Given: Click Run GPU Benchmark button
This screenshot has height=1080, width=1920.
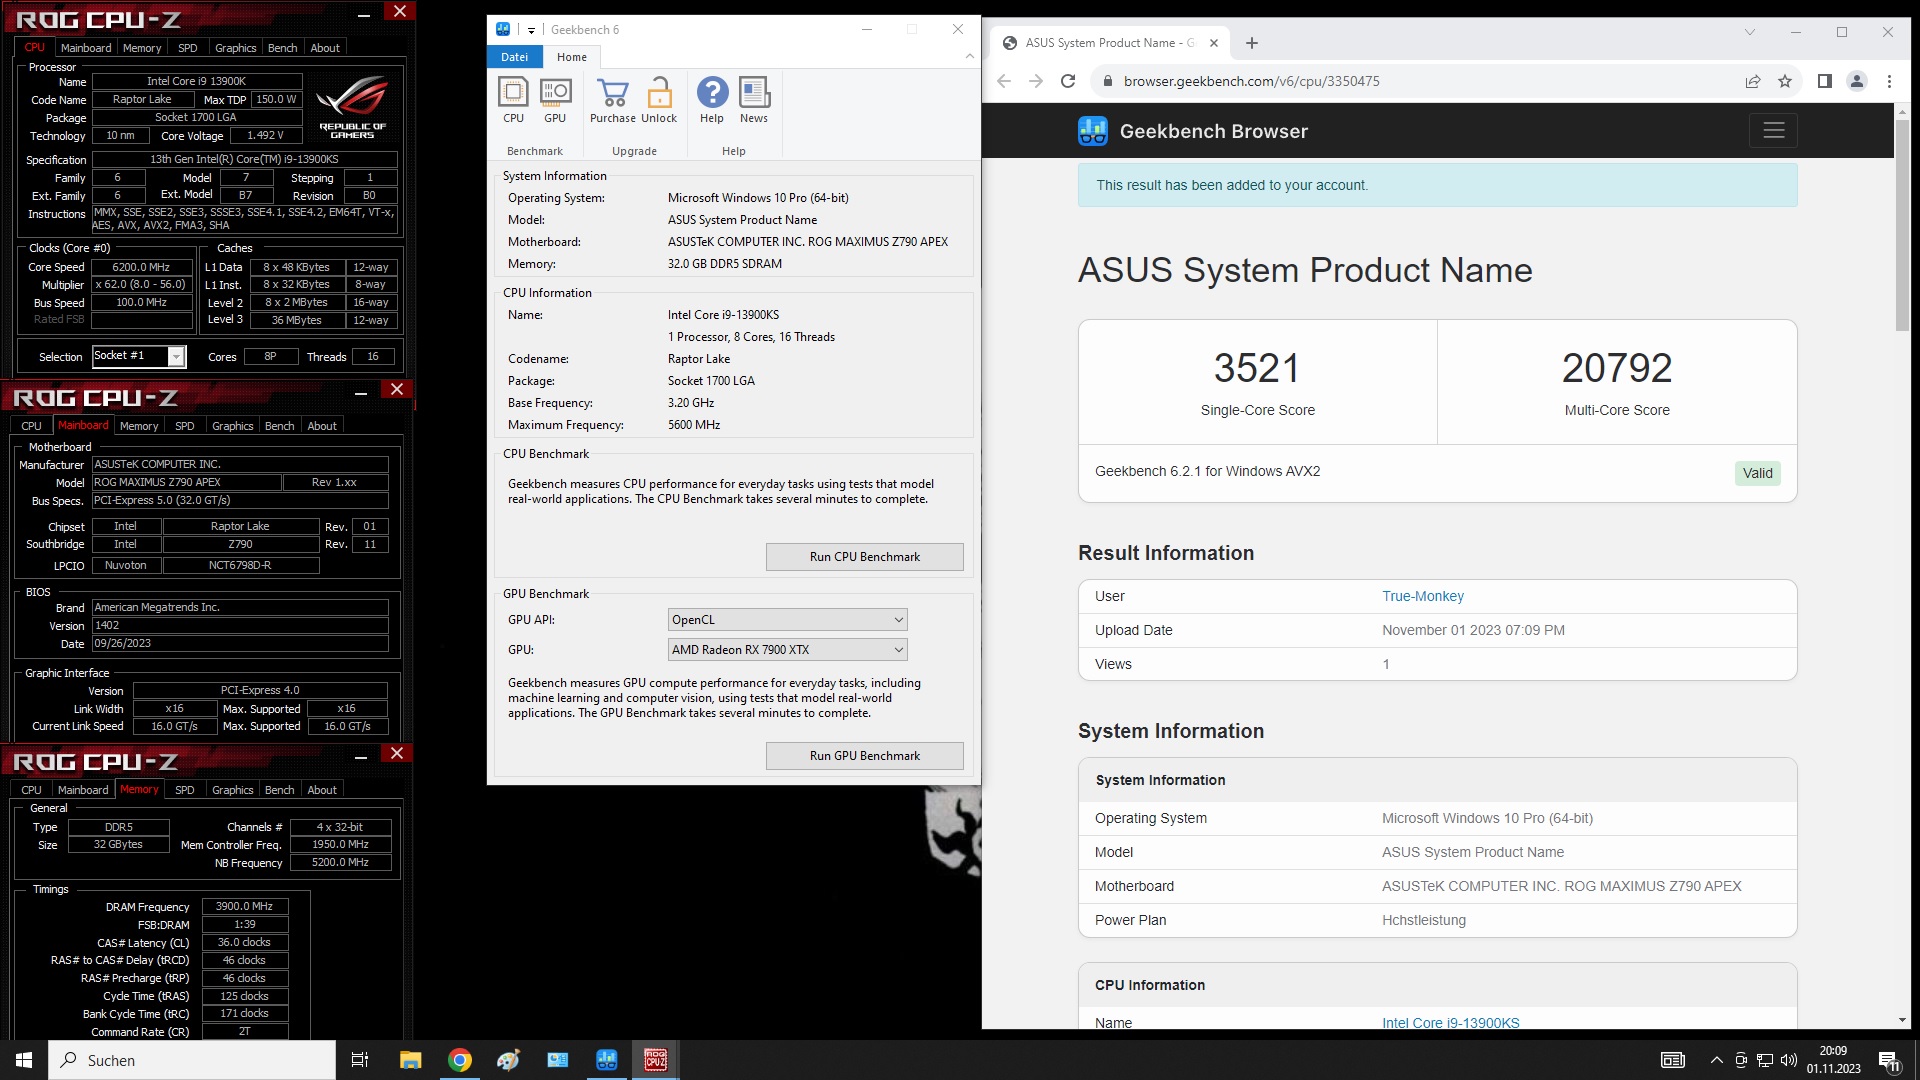Looking at the screenshot, I should pos(864,756).
